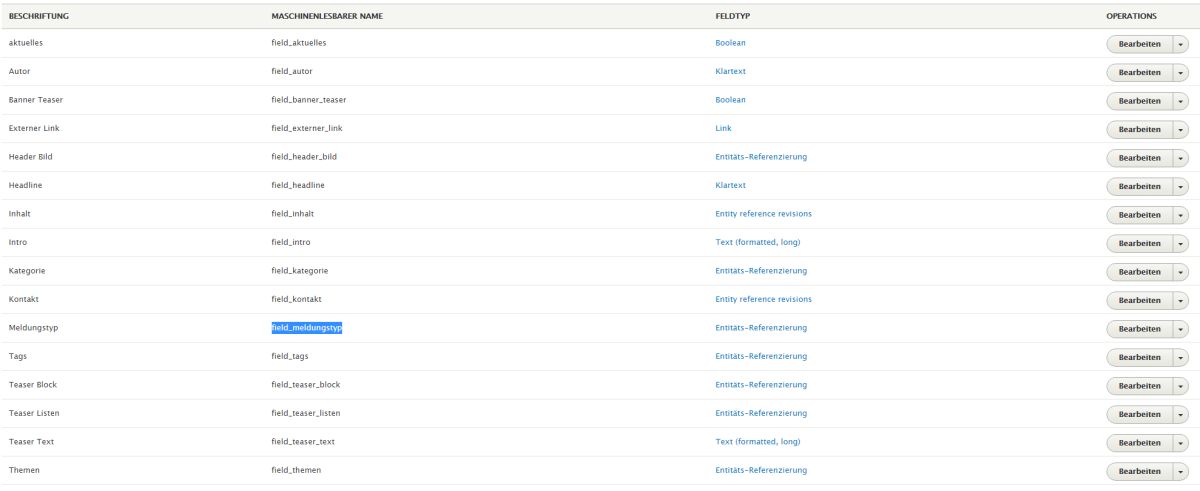Click the Headline label cell
The width and height of the screenshot is (1200, 491).
tap(26, 185)
